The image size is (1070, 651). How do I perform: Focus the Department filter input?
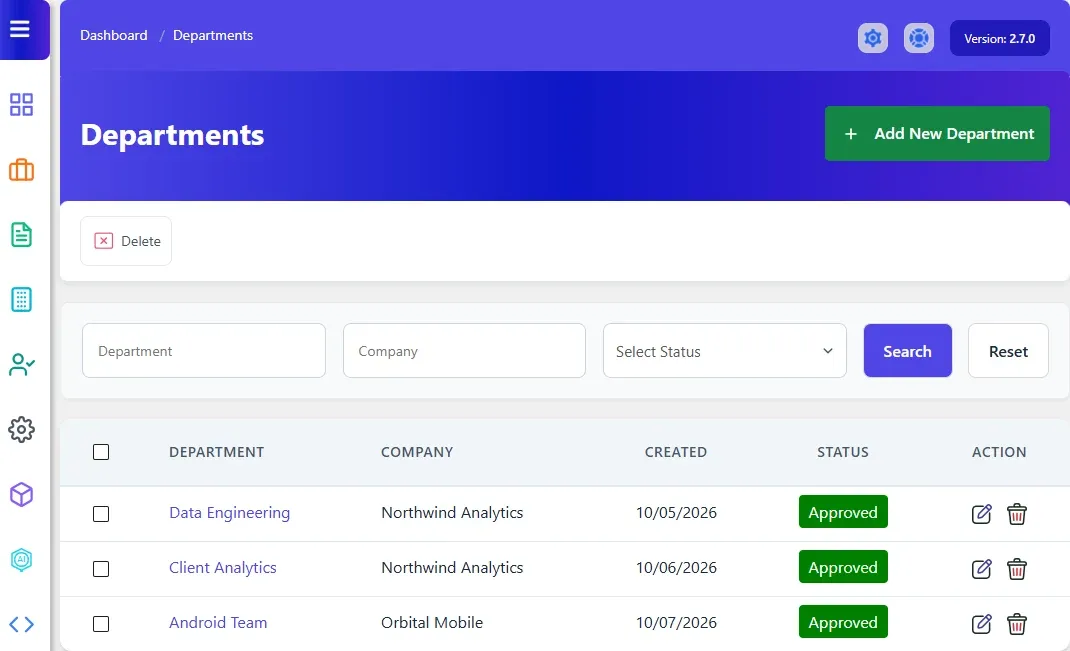204,351
